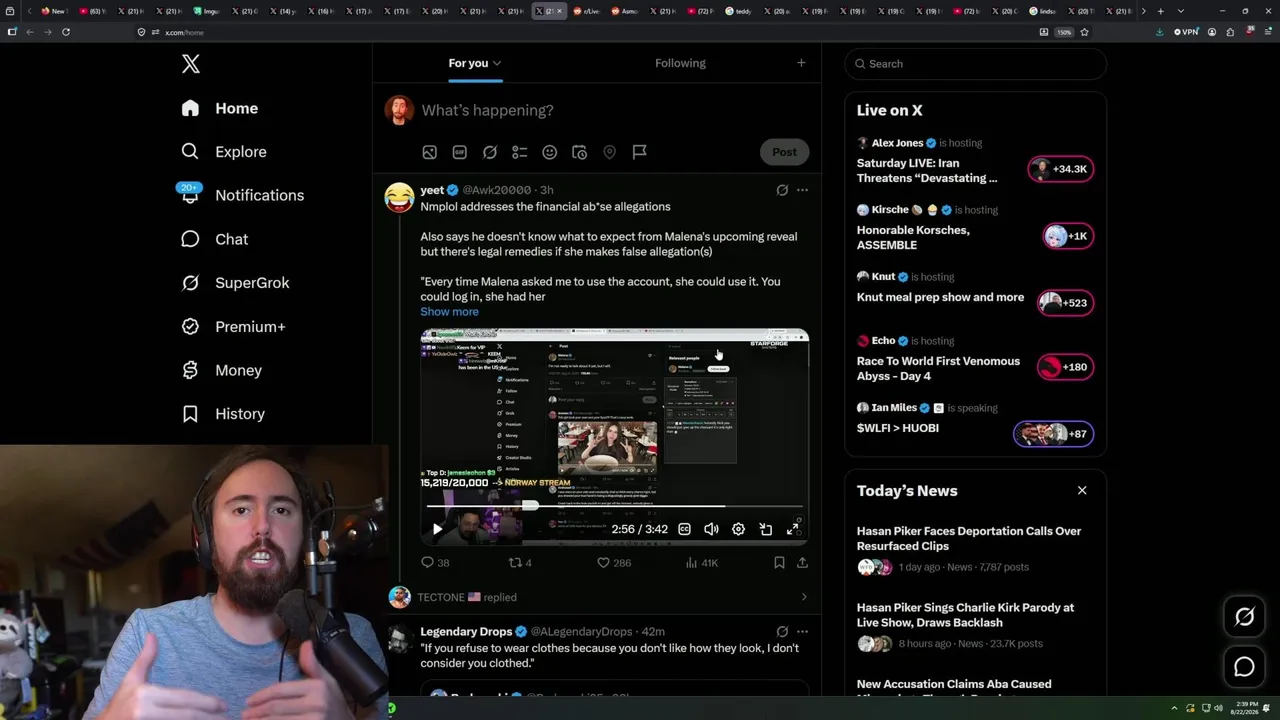Bookmark yeet's post
1280x720 pixels.
tap(779, 563)
